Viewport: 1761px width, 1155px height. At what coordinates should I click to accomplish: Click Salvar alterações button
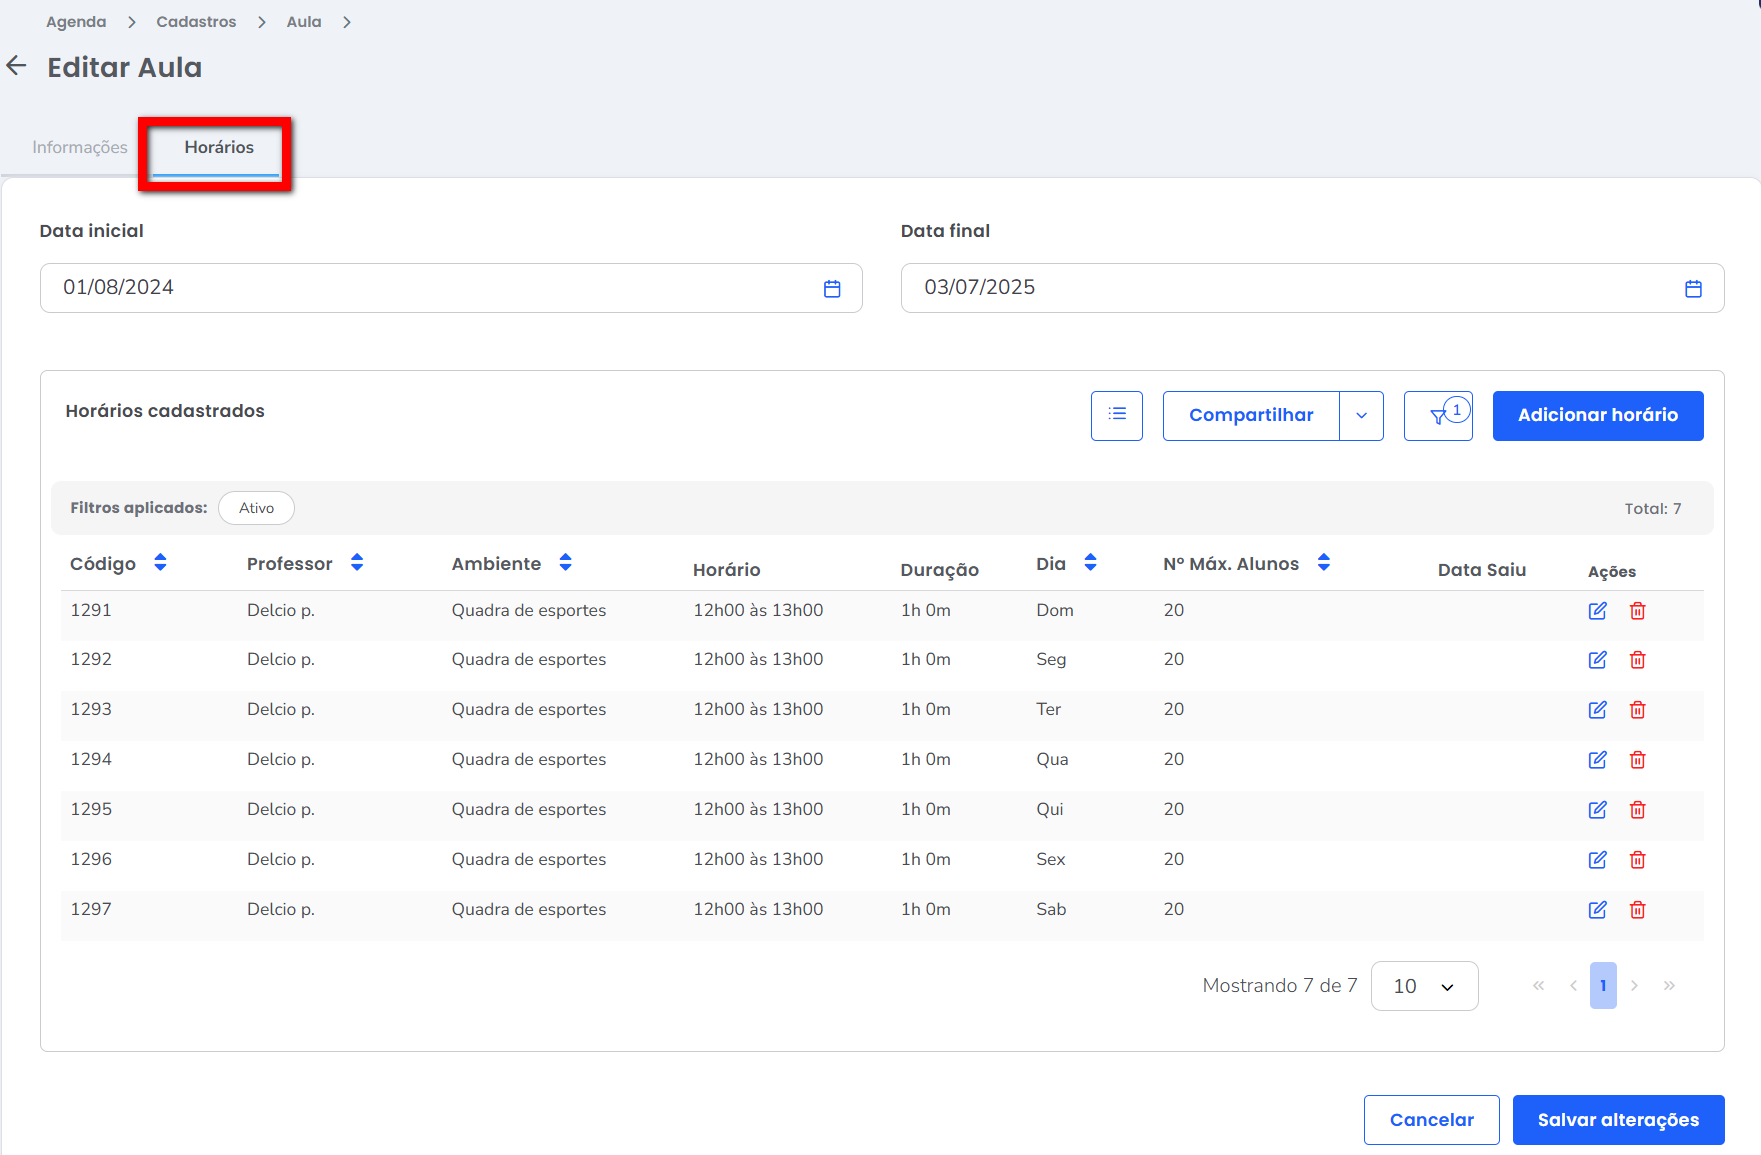pyautogui.click(x=1618, y=1120)
